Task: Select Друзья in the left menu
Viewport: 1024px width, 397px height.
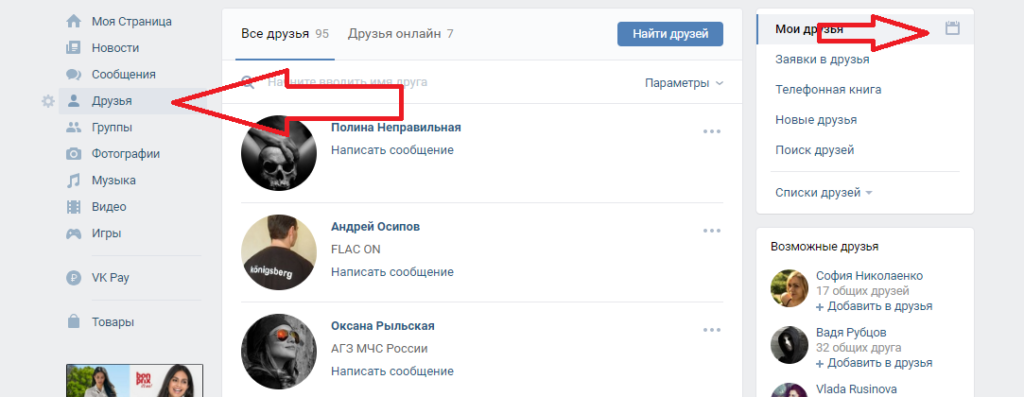Action: [x=112, y=101]
